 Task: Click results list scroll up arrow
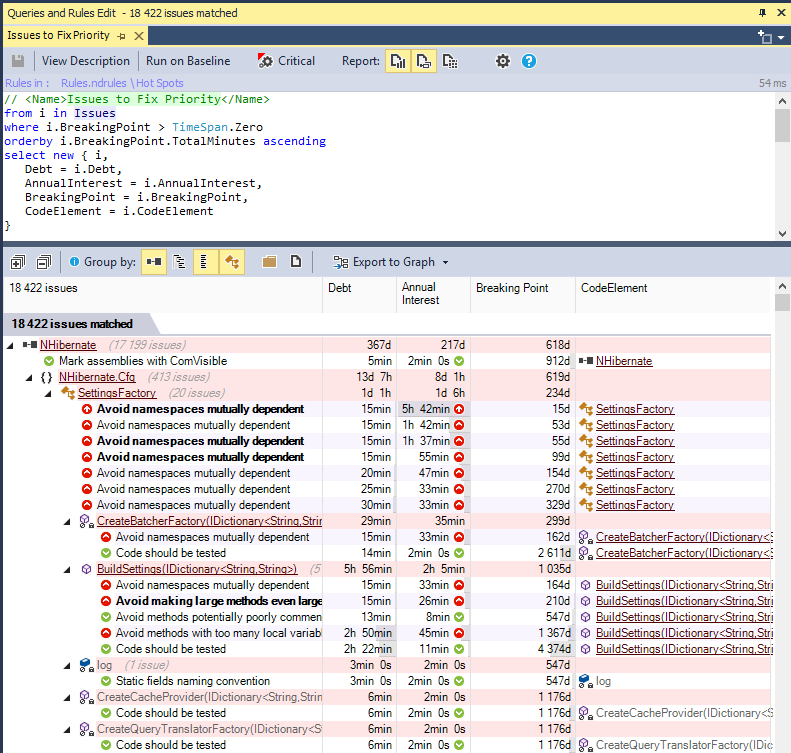782,286
